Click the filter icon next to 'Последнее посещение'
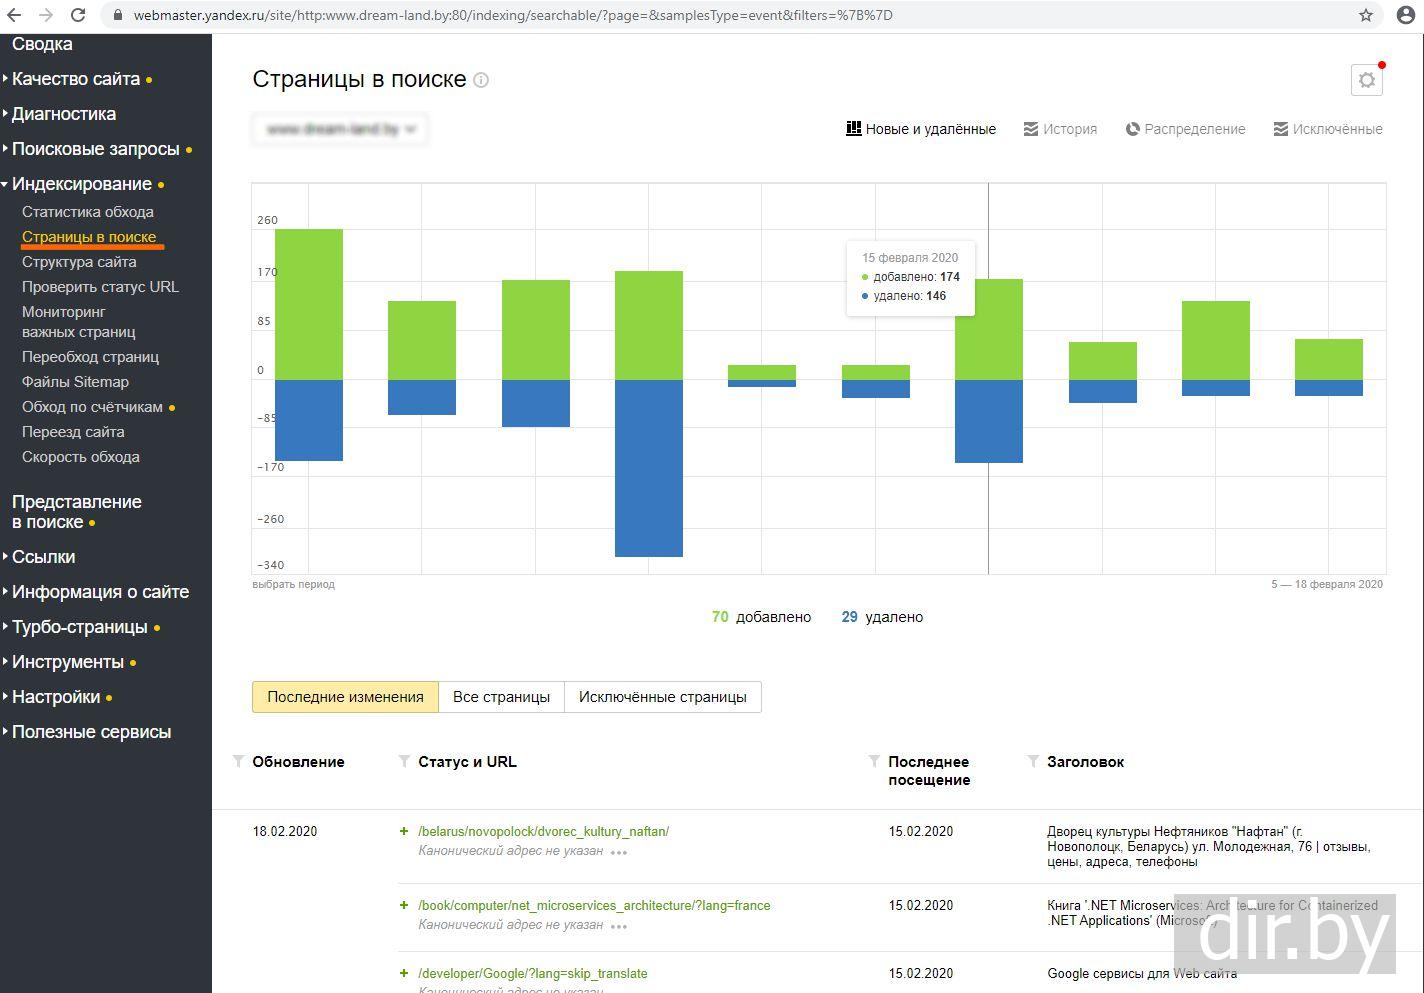 [874, 762]
